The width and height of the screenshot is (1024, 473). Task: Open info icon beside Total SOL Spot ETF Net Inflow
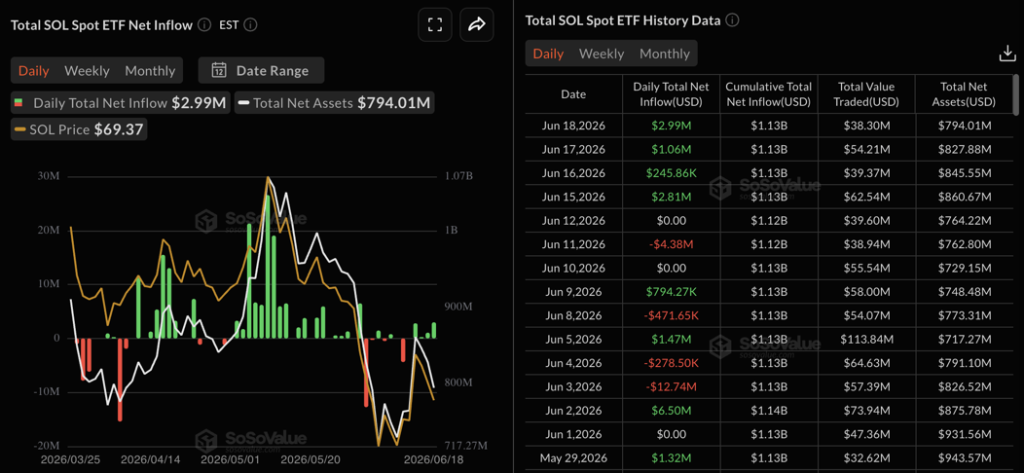tap(204, 25)
